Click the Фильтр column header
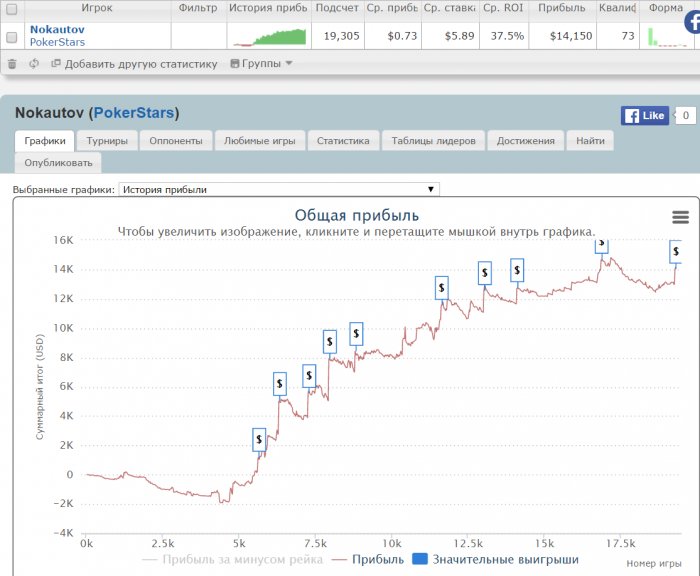700x576 pixels. click(x=198, y=8)
